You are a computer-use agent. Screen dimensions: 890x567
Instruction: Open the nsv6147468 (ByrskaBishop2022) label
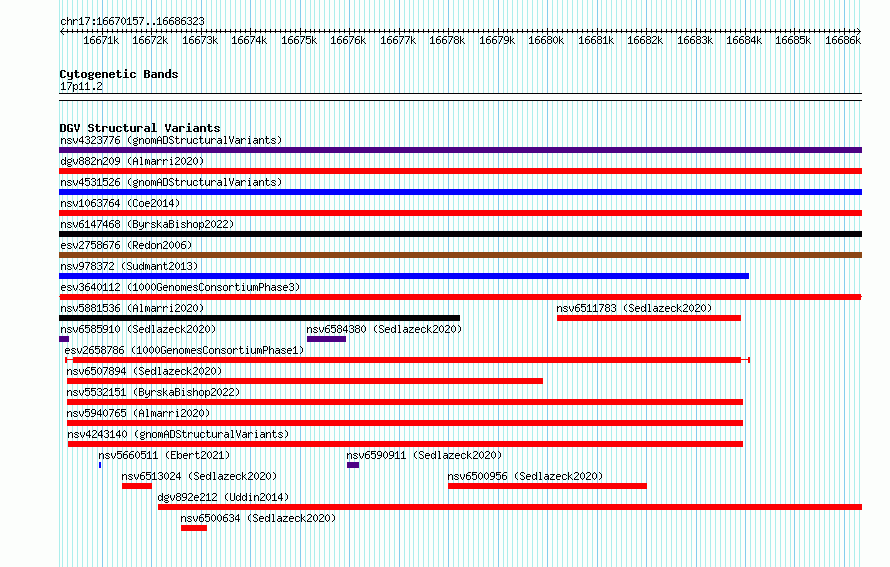coord(147,224)
